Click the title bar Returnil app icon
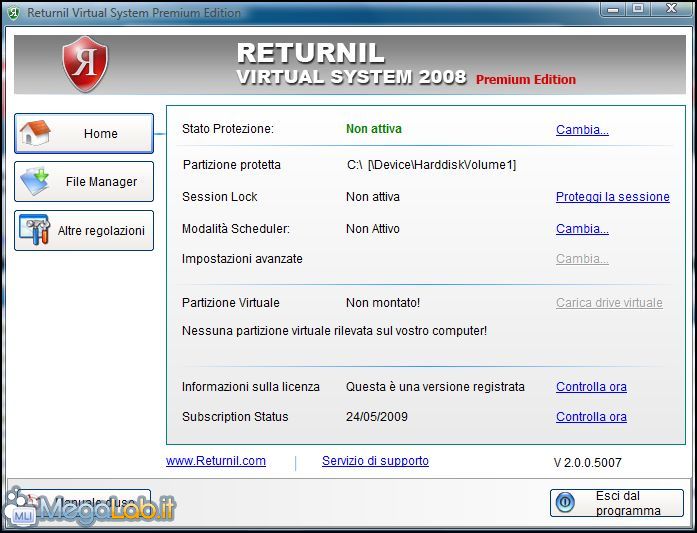This screenshot has height=533, width=697. tap(13, 13)
